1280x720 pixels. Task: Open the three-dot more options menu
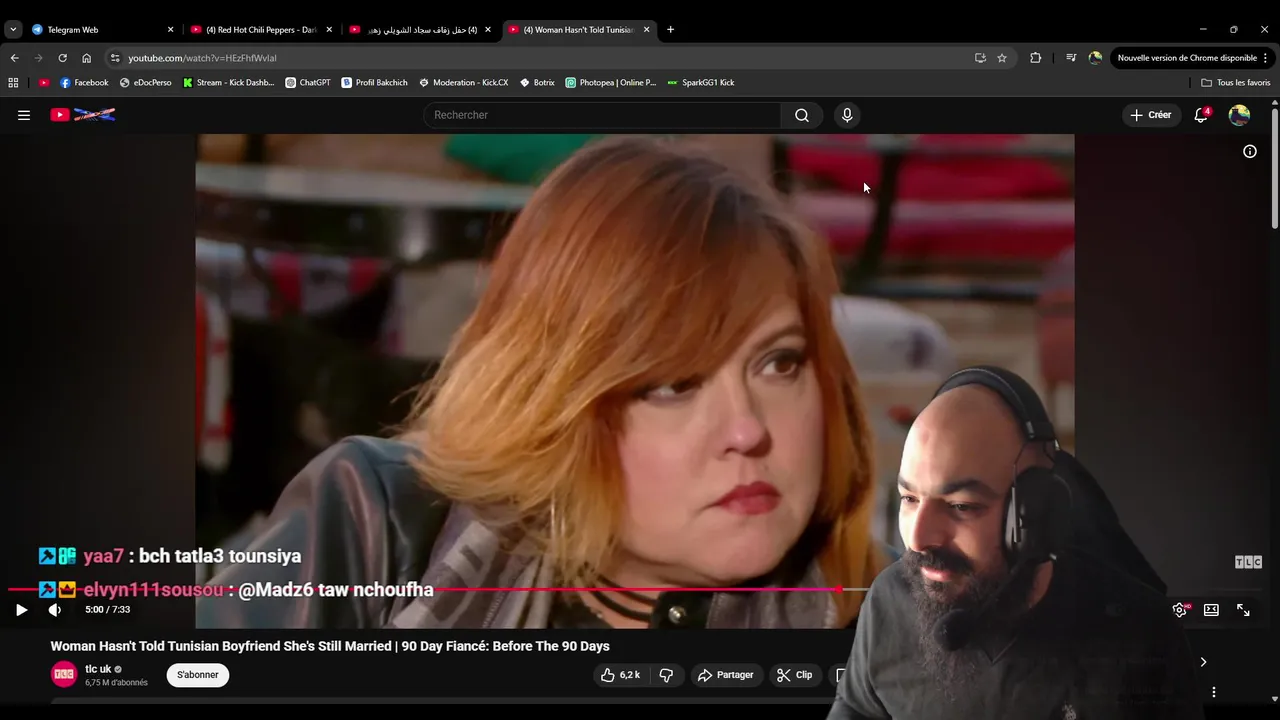click(1213, 692)
